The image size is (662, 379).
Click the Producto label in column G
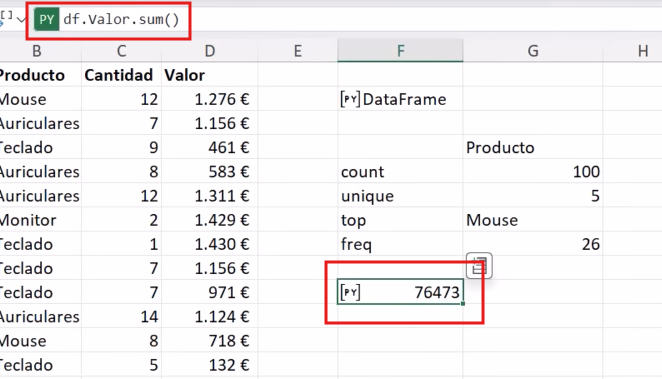[x=500, y=148]
